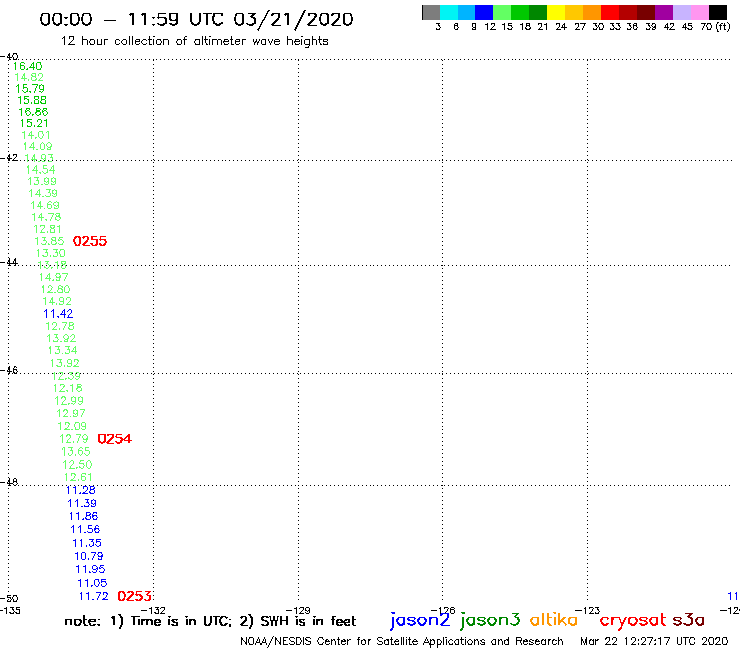Click the blue wave height value 11.56
Image resolution: width=740 pixels, height=650 pixels.
(x=85, y=529)
